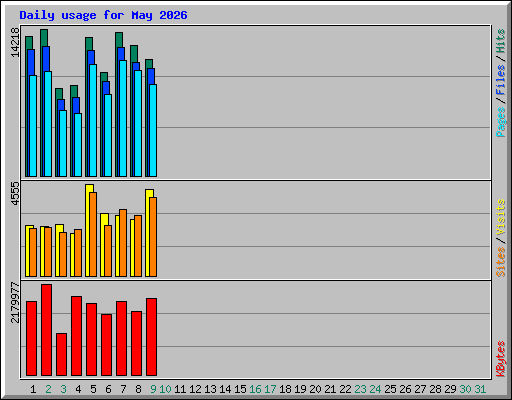Click the 4555 axis value
512x400 pixels.
coord(15,193)
